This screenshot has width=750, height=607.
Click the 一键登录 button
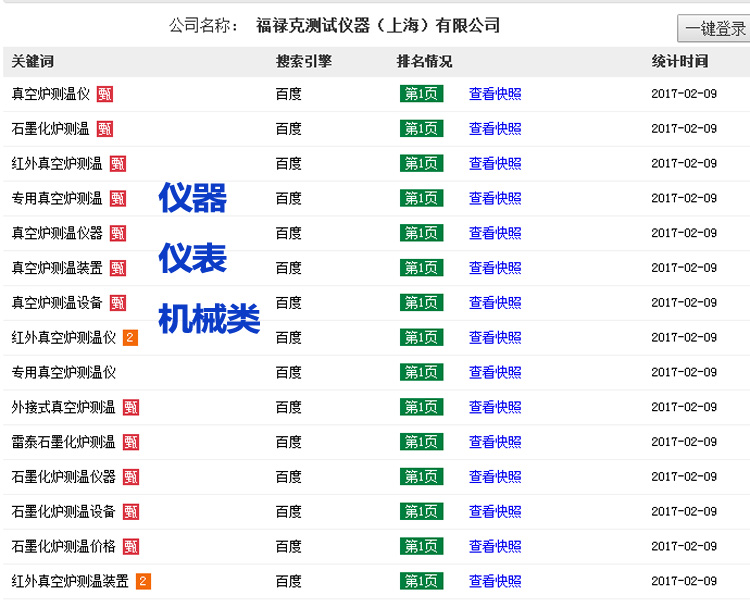coord(714,28)
